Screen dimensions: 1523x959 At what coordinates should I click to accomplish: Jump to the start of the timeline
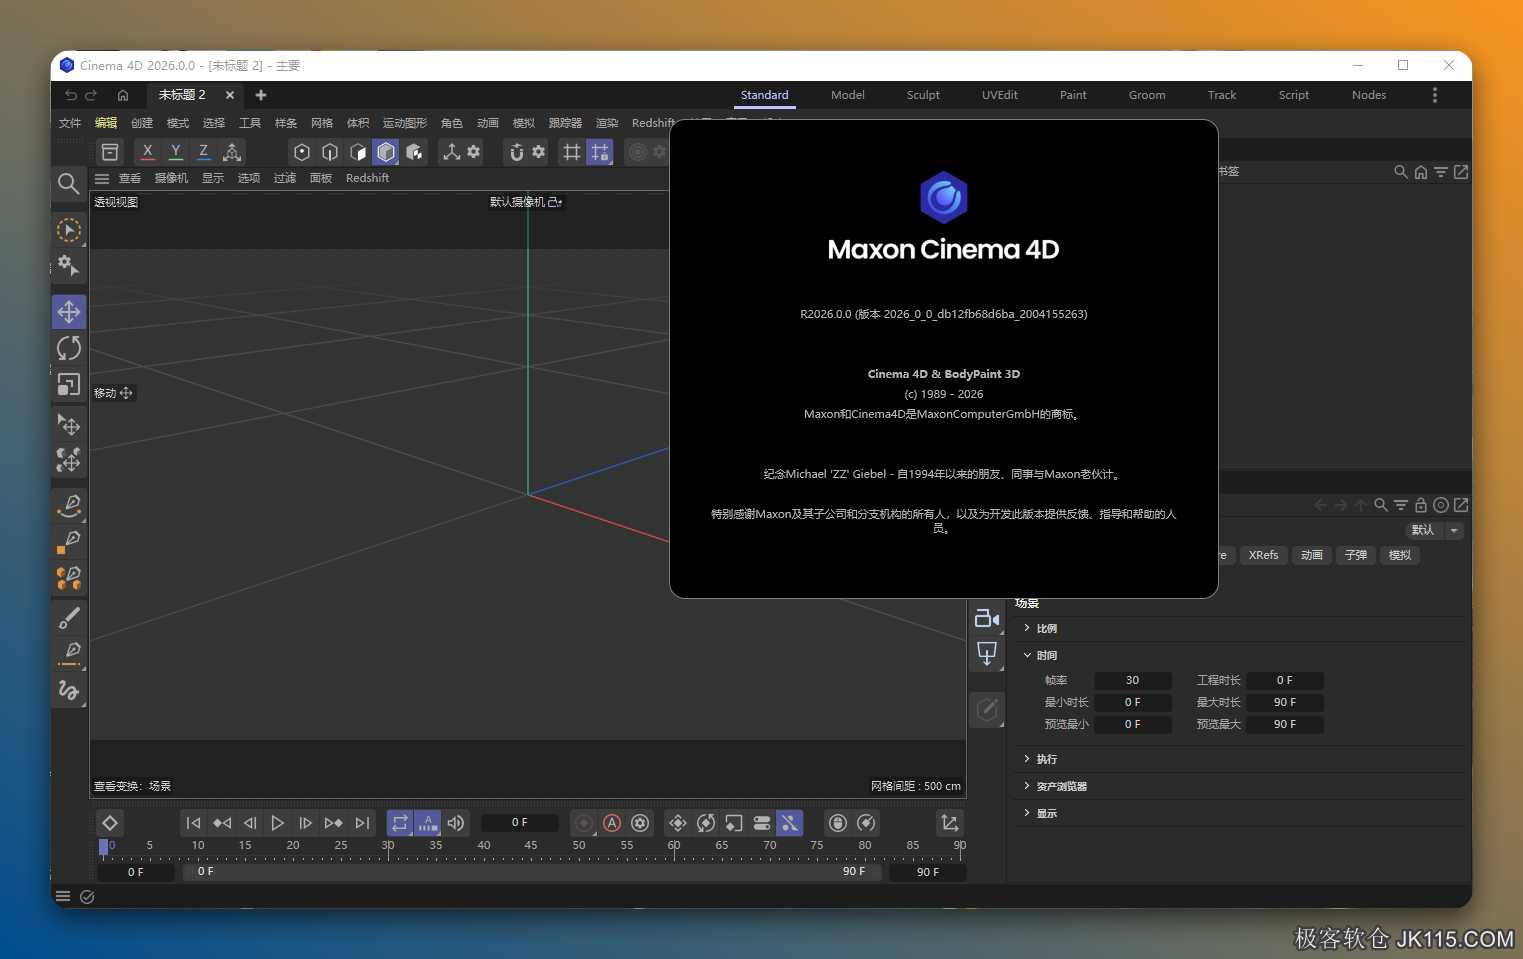pos(194,823)
